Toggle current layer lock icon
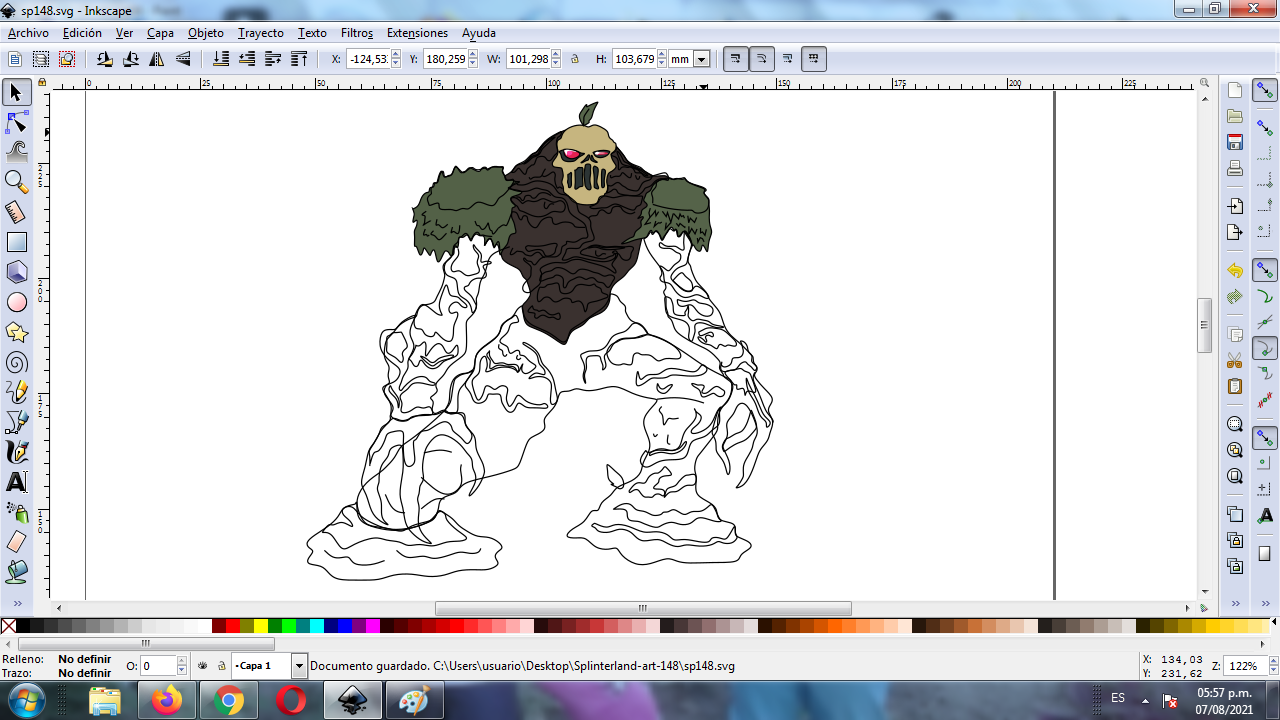 point(221,665)
